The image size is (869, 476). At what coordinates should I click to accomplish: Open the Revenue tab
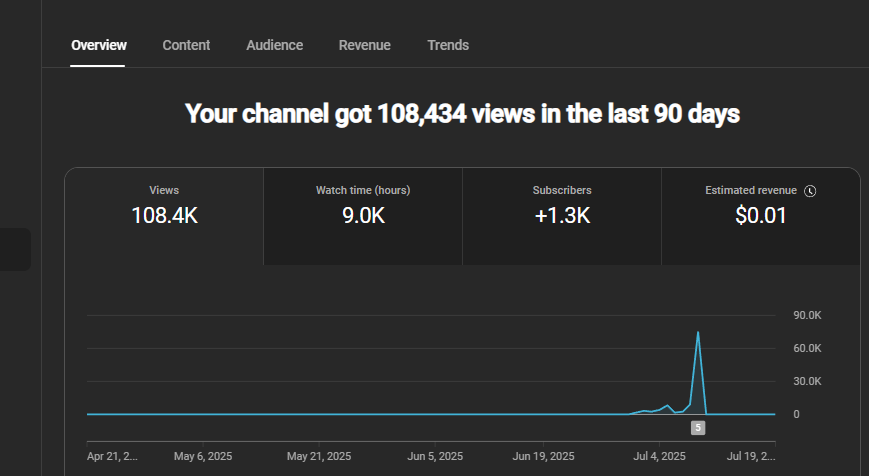point(364,45)
